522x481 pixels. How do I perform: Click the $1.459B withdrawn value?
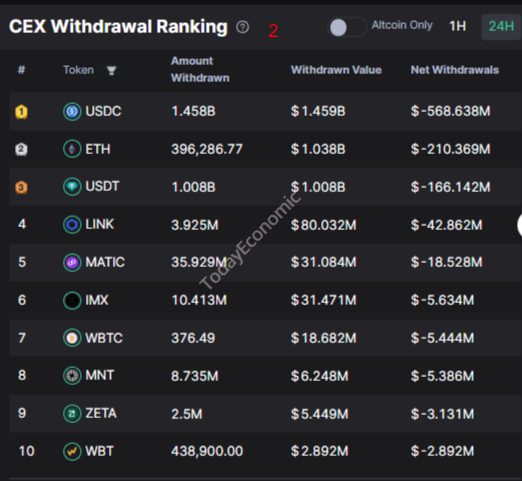318,111
